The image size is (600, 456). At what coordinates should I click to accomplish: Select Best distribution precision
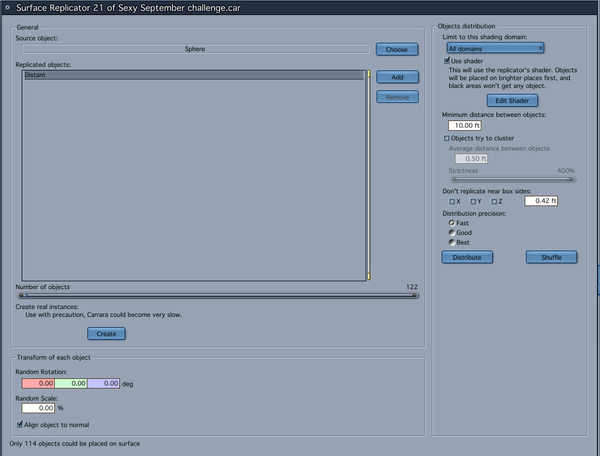(x=452, y=243)
